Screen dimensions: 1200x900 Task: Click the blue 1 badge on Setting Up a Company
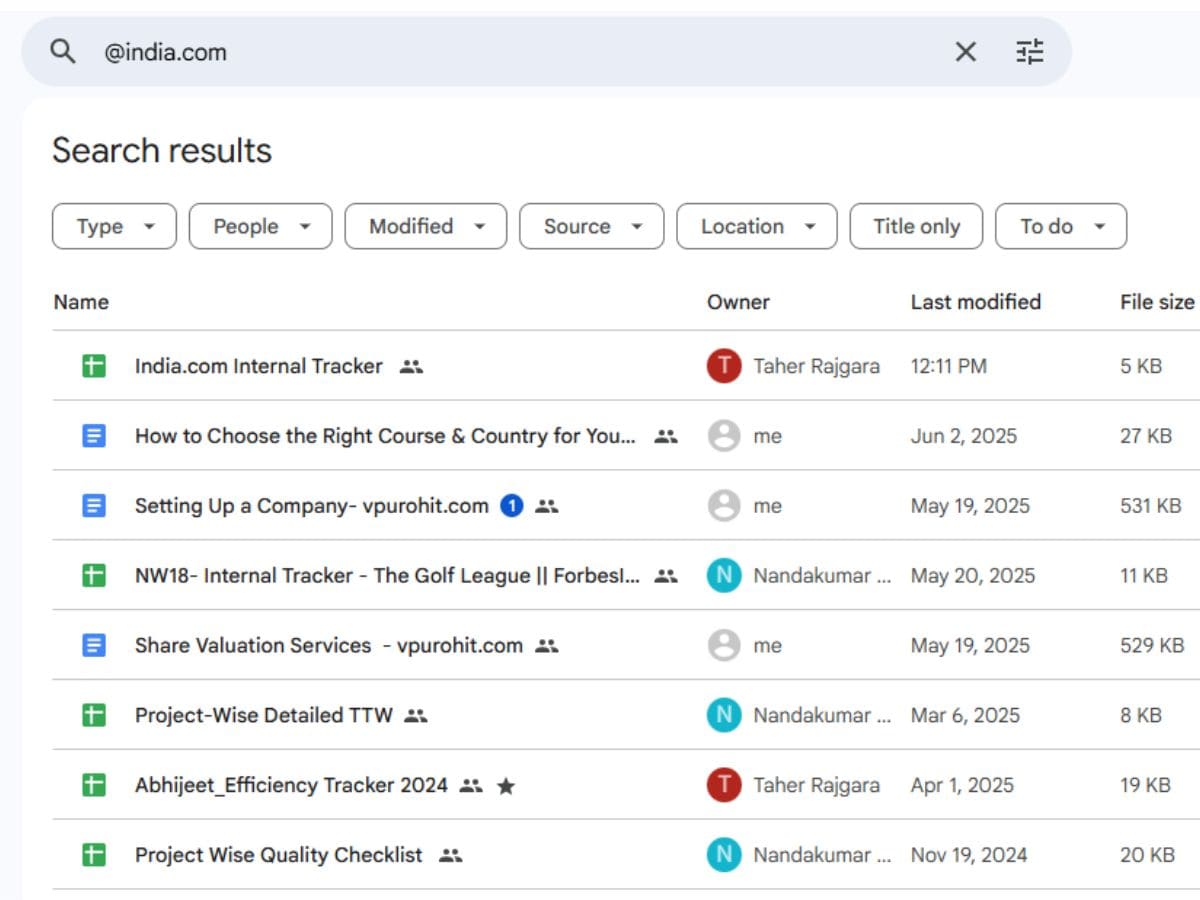512,506
